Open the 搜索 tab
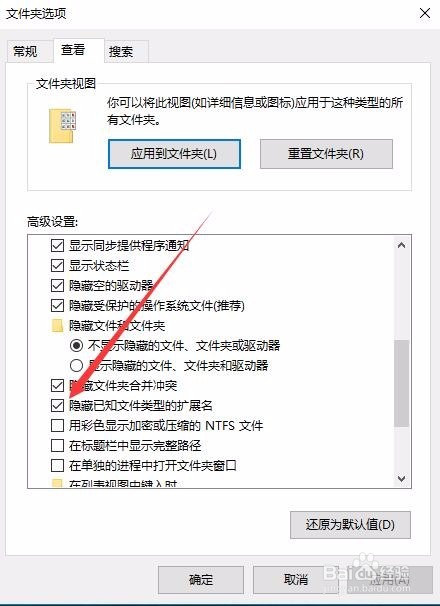Viewport: 440px width, 606px height. pos(121,51)
